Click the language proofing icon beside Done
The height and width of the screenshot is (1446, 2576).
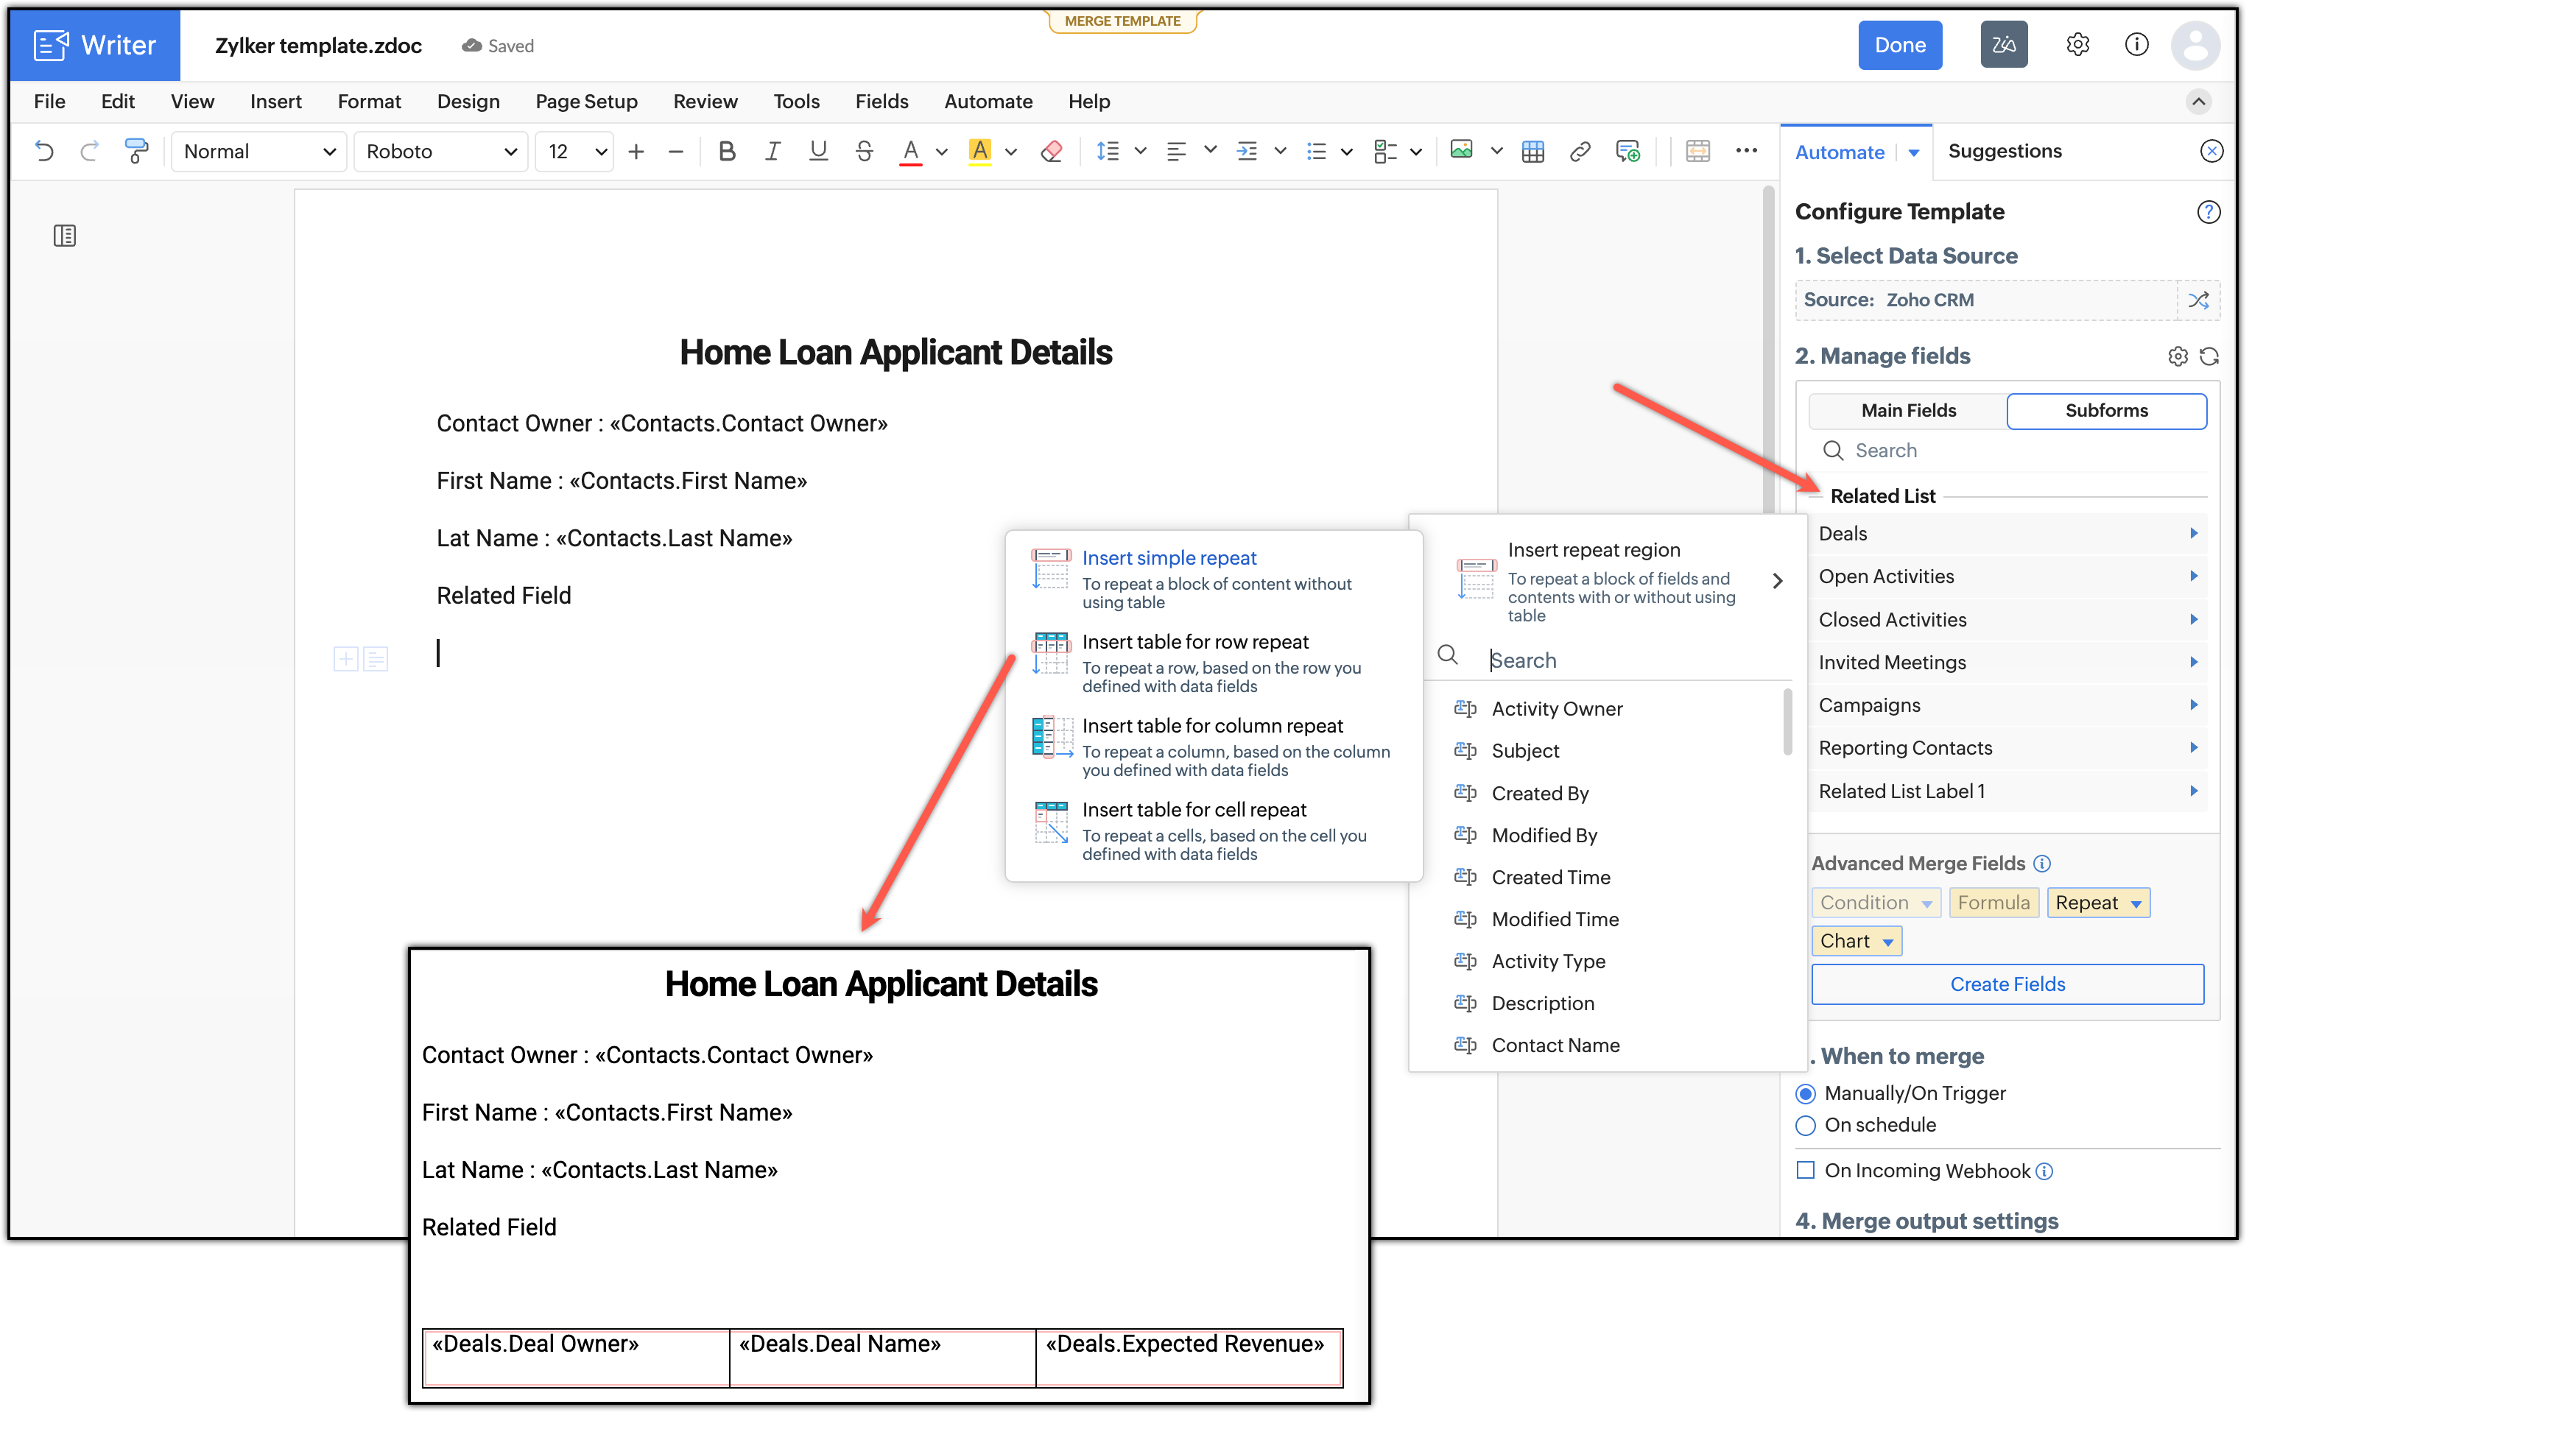[2003, 45]
